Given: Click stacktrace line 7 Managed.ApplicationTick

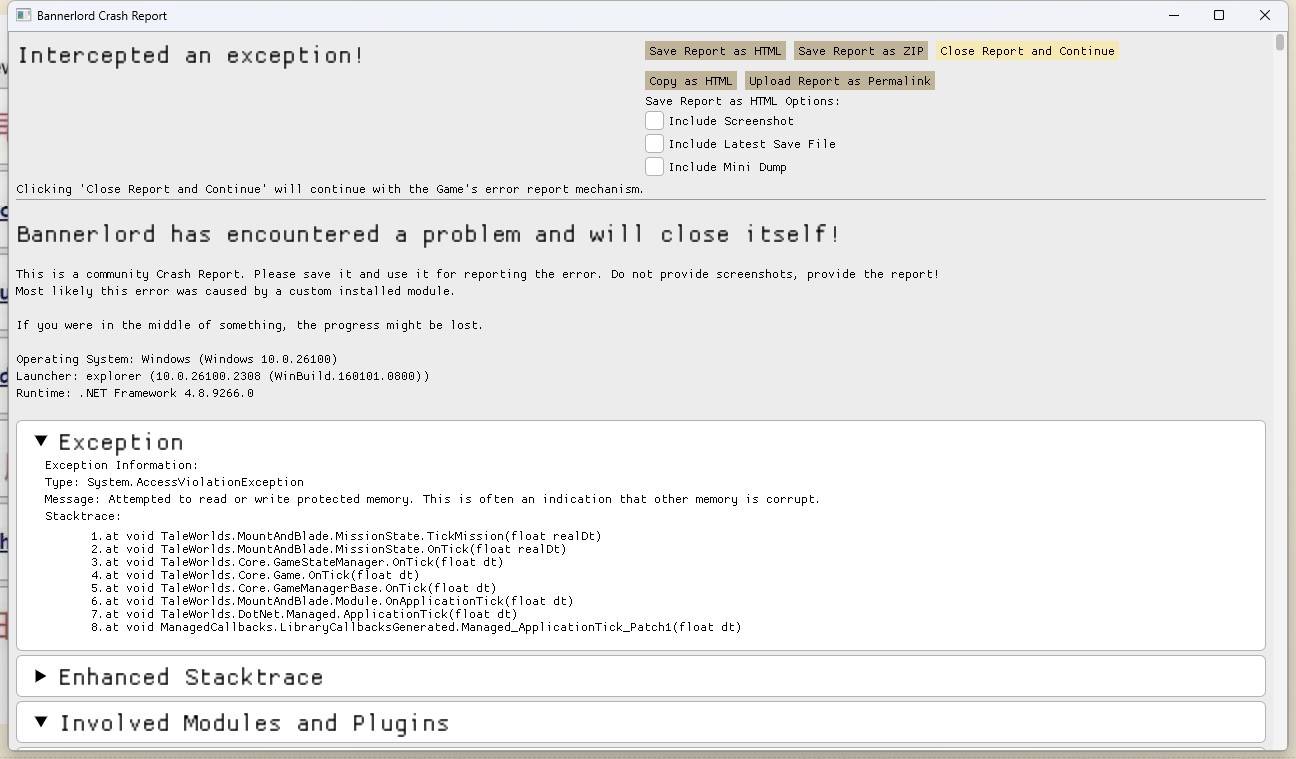Looking at the screenshot, I should (x=304, y=614).
